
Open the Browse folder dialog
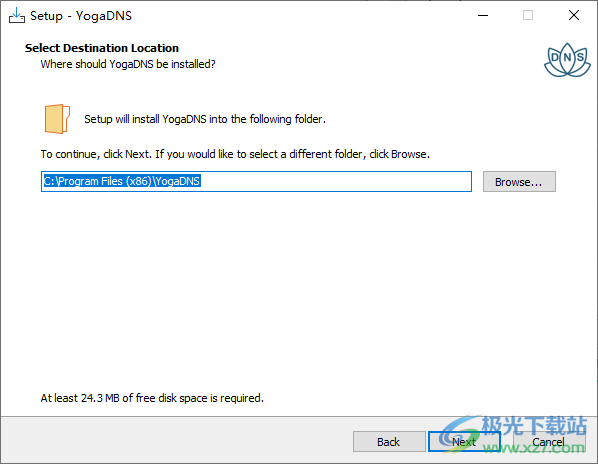click(519, 181)
